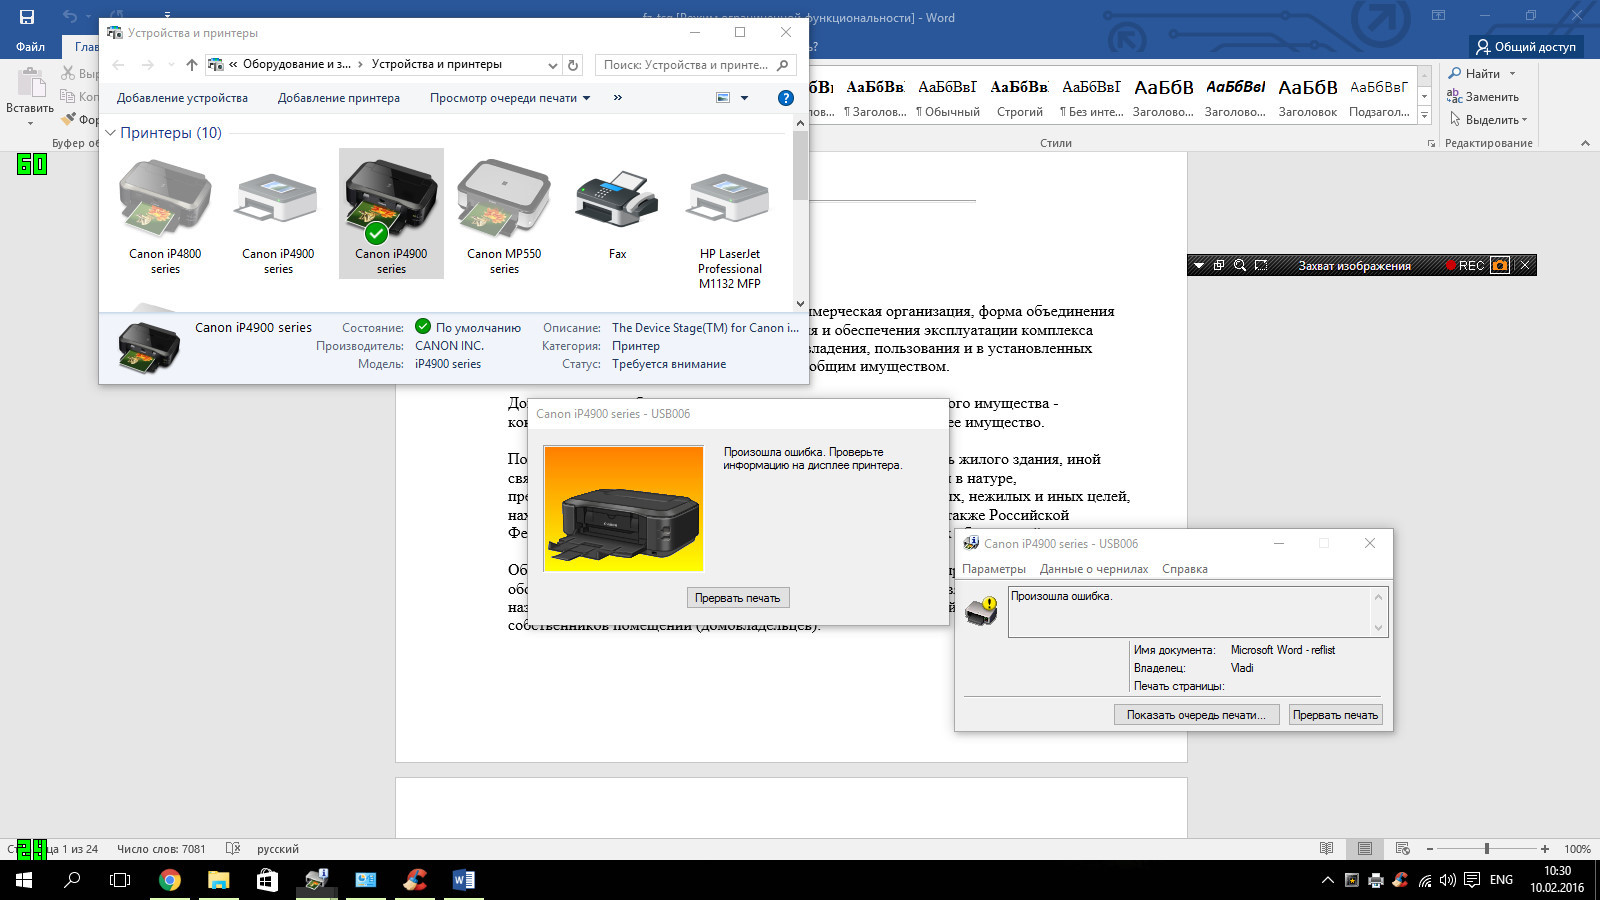Image resolution: width=1600 pixels, height=900 pixels.
Task: Click the window-copy icon on capture toolbar
Action: [1219, 265]
